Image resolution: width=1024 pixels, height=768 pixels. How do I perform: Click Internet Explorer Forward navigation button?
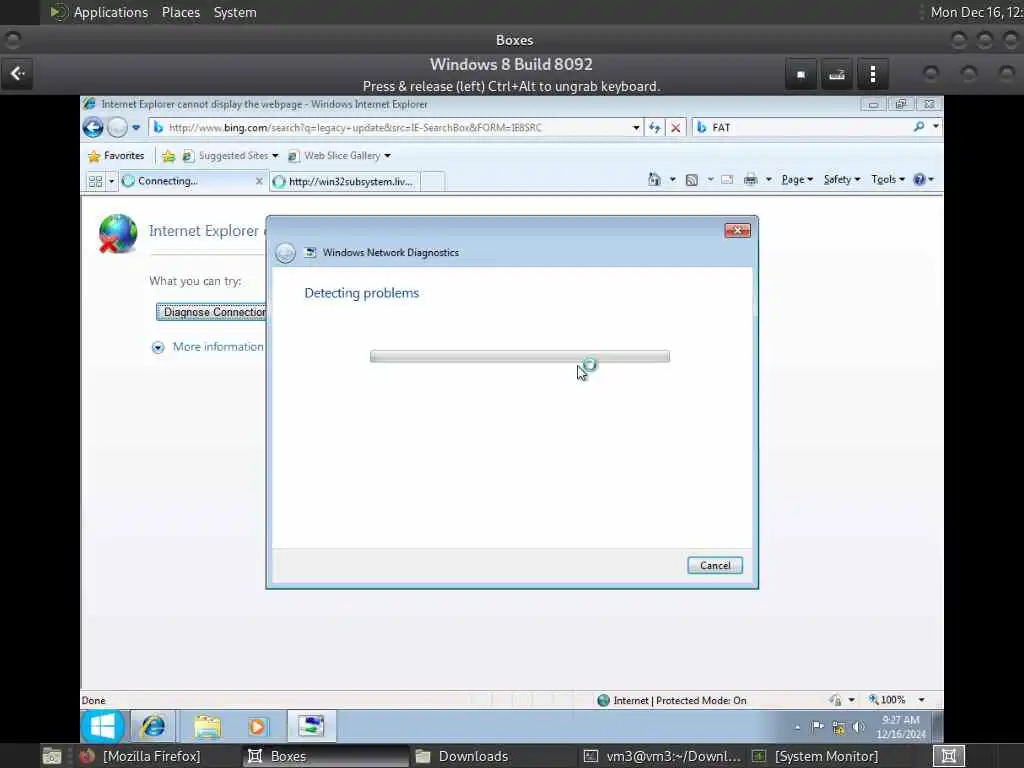(x=118, y=127)
